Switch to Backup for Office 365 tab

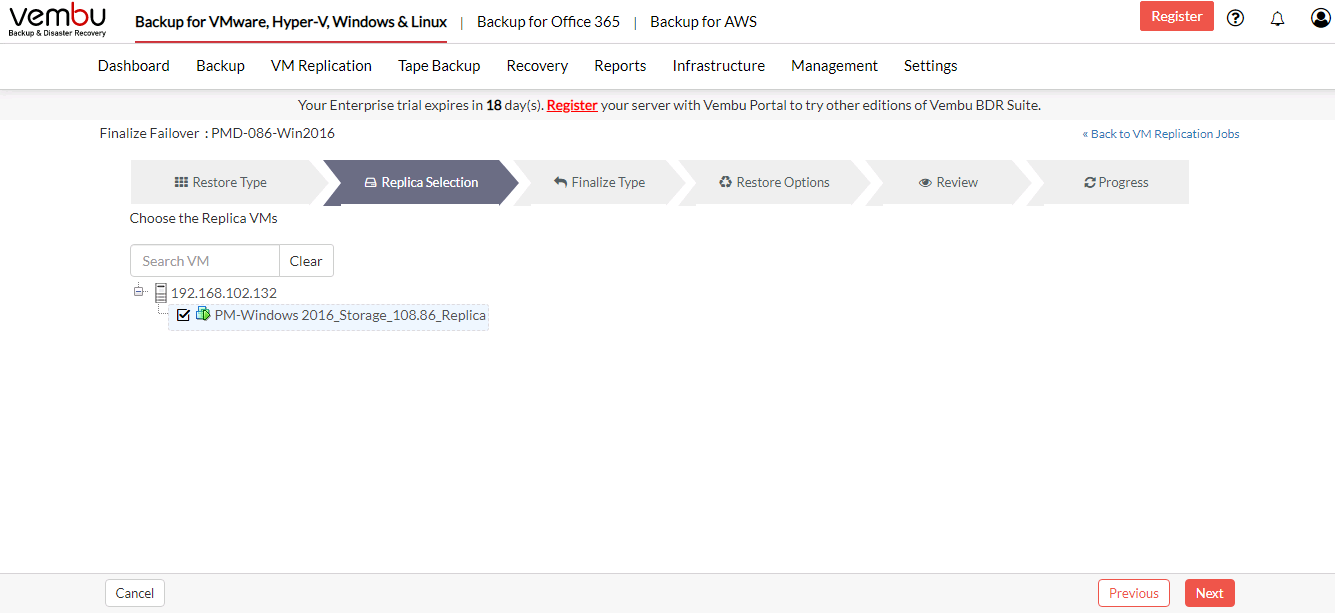pos(548,21)
